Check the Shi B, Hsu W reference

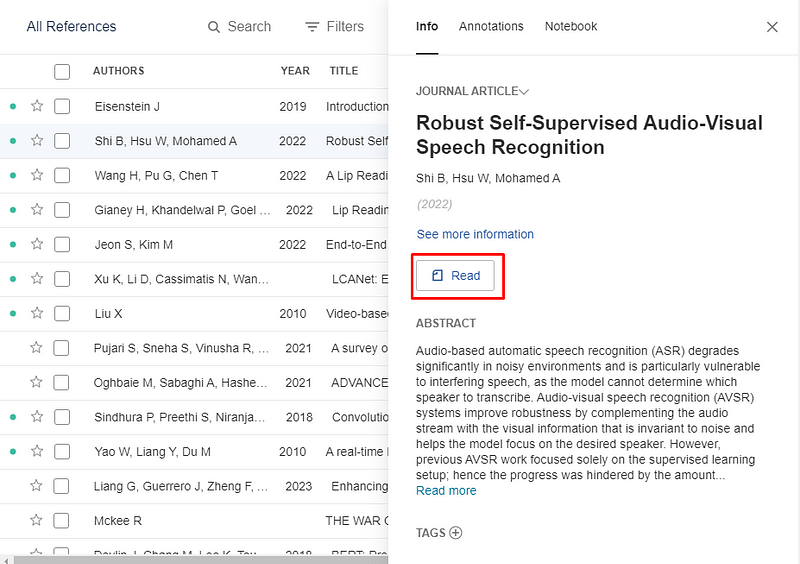(x=62, y=141)
